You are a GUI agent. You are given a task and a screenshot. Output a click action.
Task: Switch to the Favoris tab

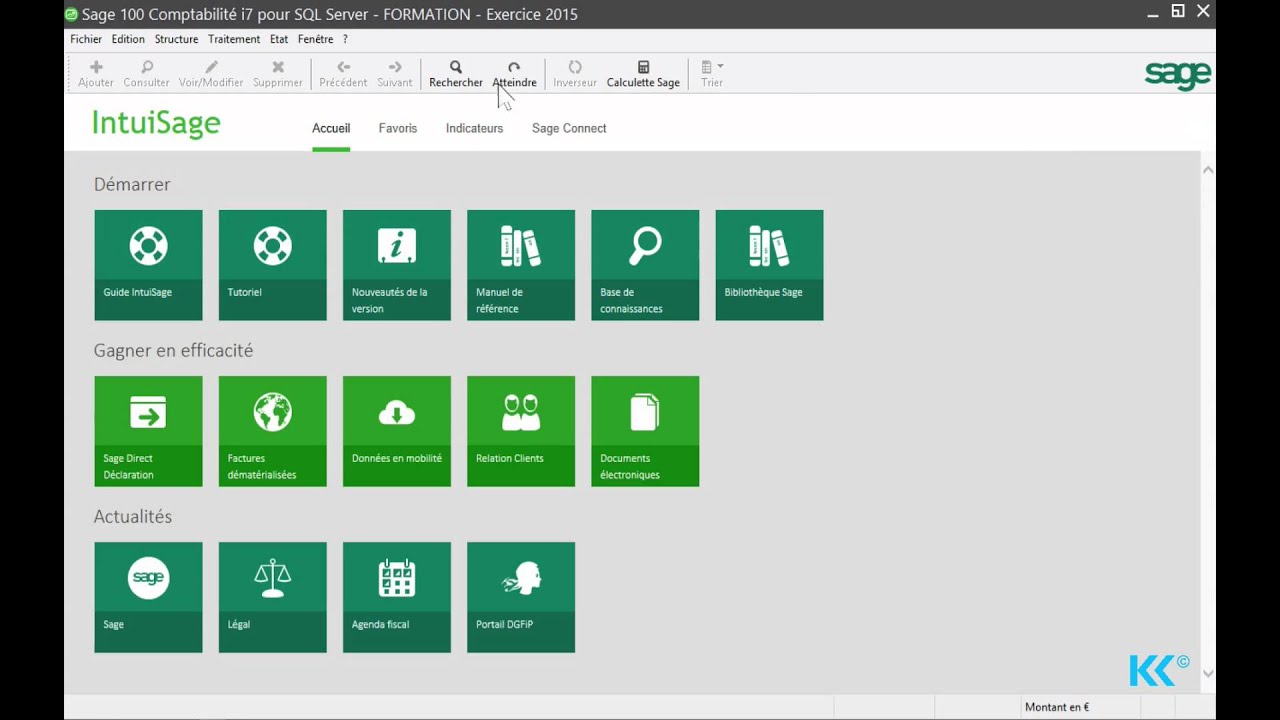(x=398, y=128)
